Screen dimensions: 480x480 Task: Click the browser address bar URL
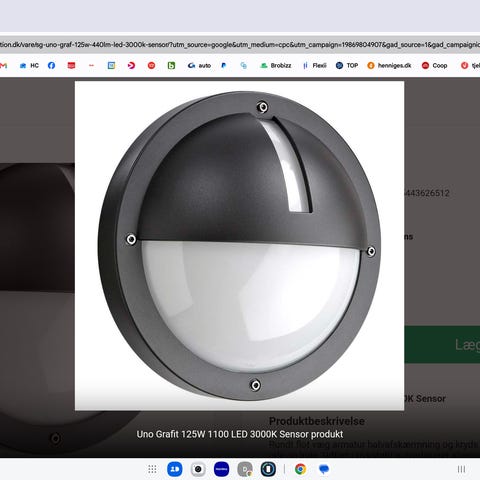(x=240, y=44)
